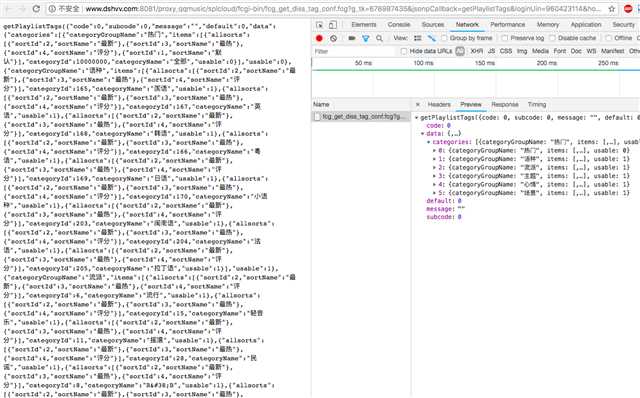The height and width of the screenshot is (398, 640).
Task: Expand category item 4 in preview
Action: 435,185
